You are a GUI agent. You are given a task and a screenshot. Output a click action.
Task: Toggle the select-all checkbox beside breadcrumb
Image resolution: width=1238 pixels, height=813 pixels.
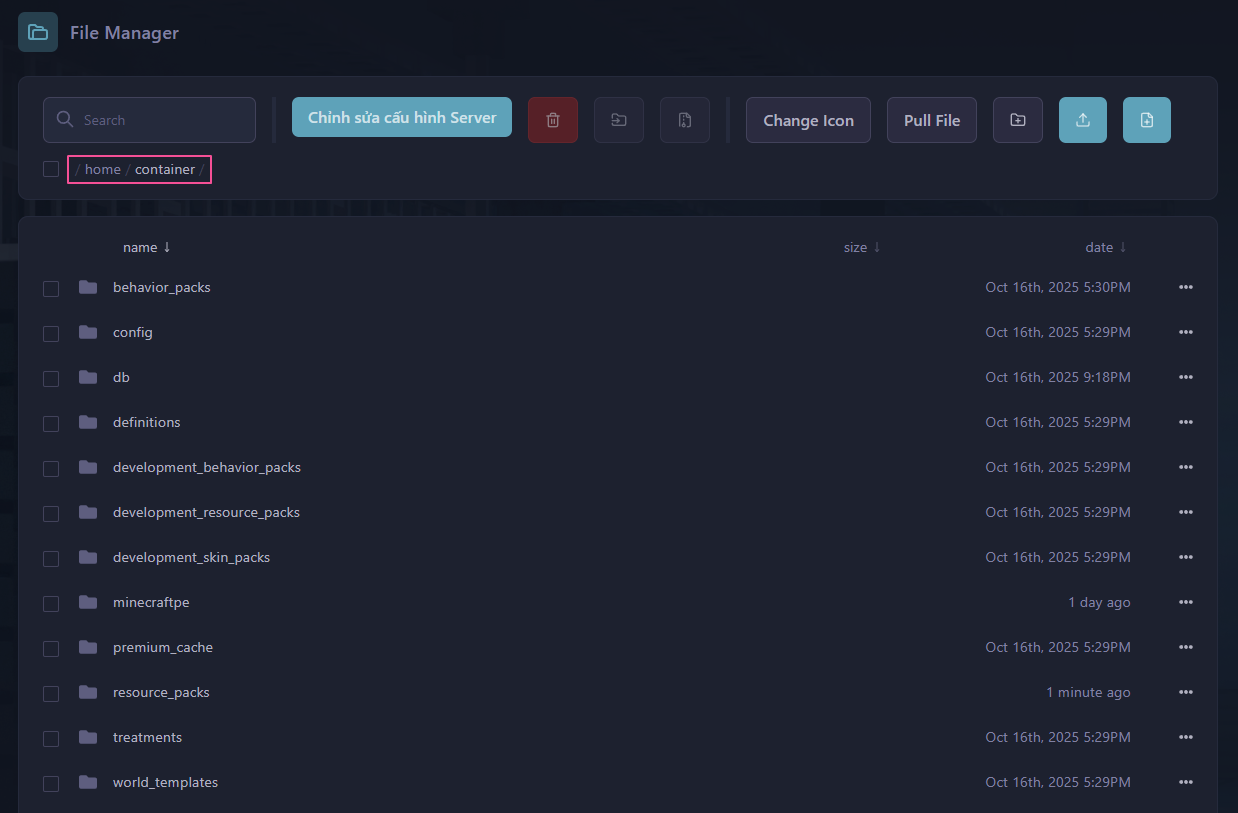[51, 169]
